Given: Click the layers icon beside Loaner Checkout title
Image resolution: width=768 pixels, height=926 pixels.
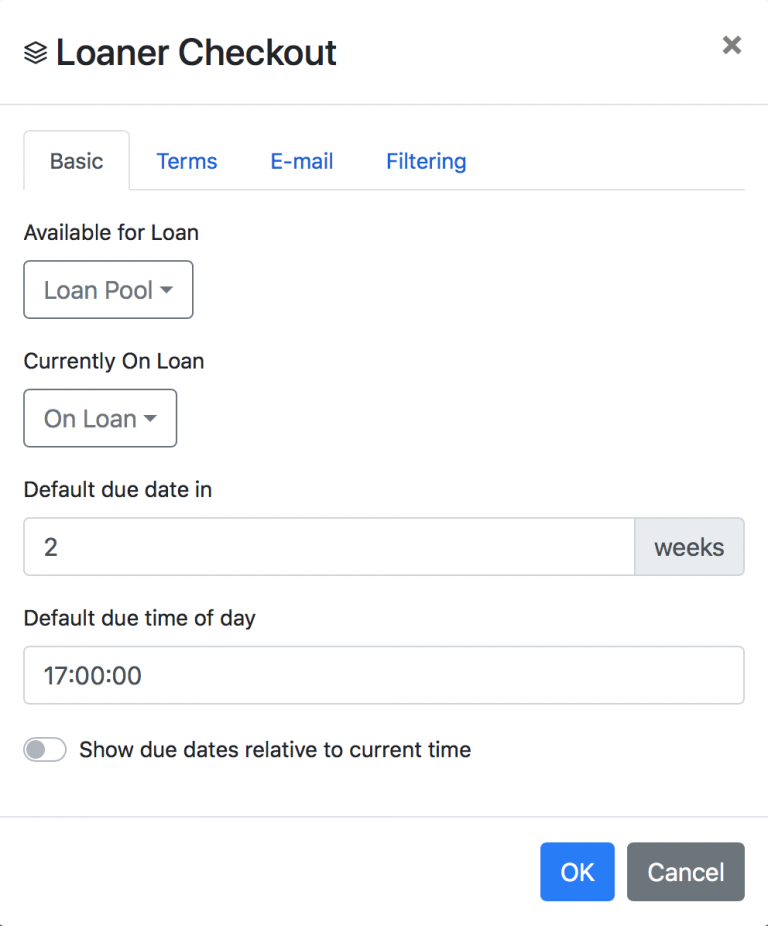Looking at the screenshot, I should click(33, 52).
